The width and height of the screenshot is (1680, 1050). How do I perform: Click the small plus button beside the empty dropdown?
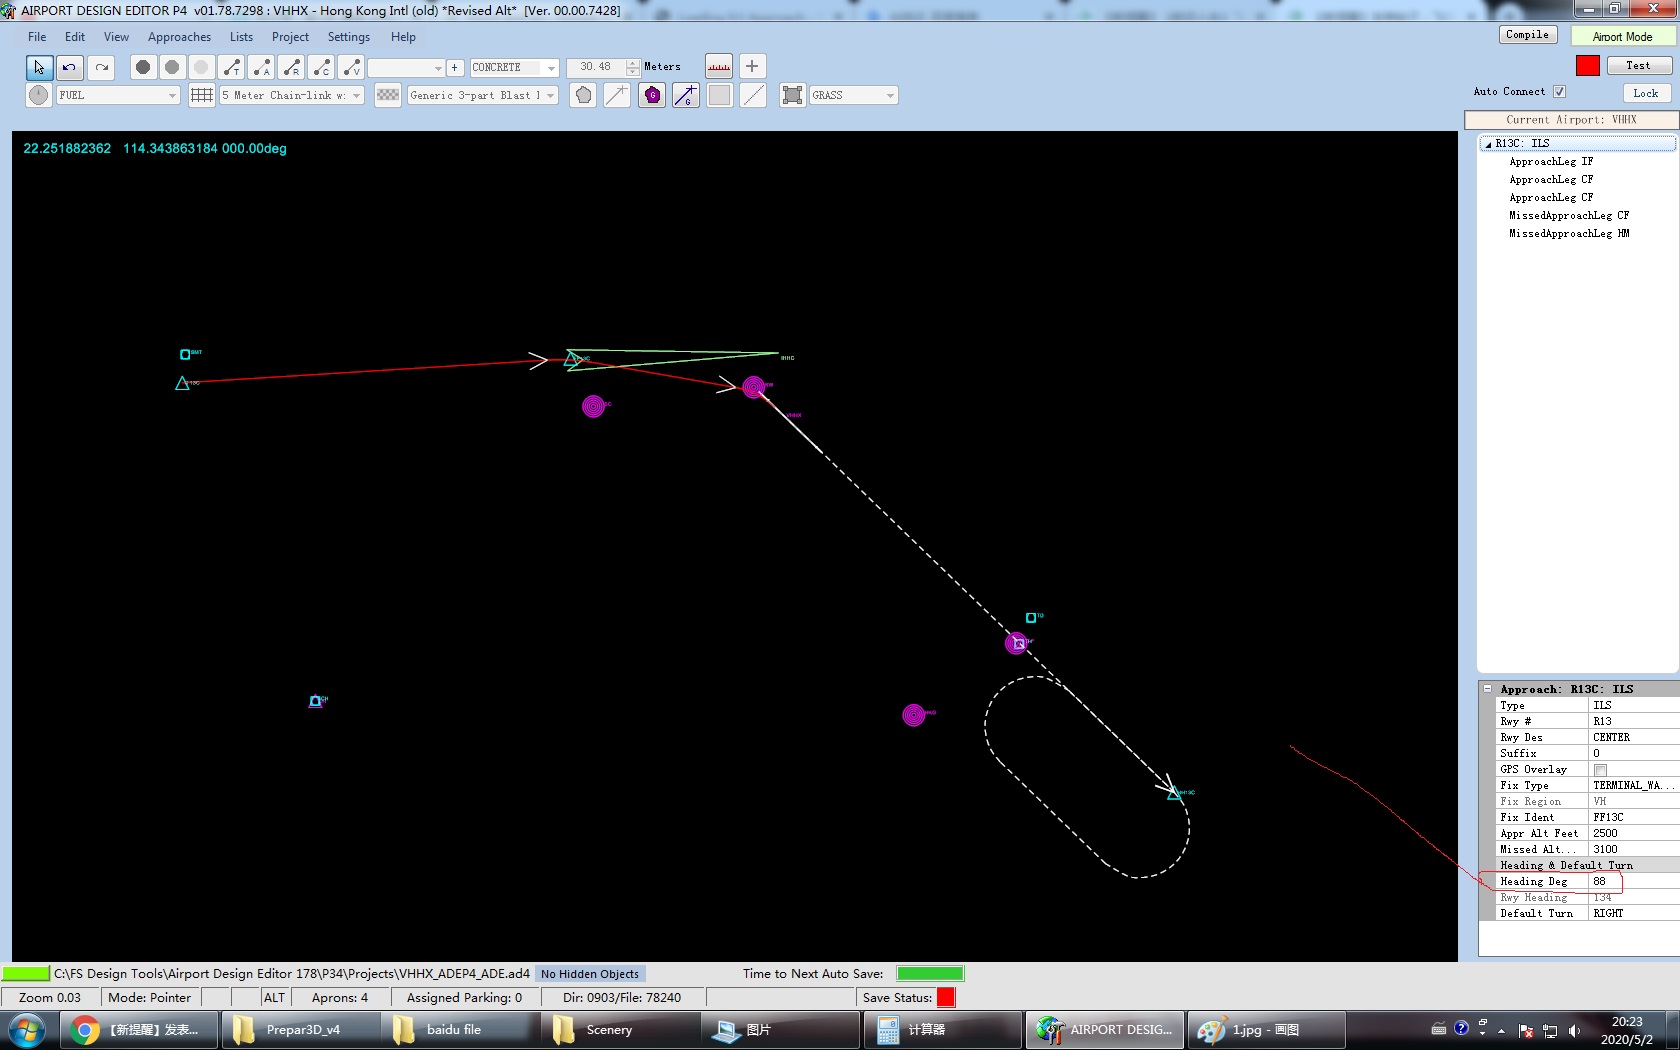point(455,67)
